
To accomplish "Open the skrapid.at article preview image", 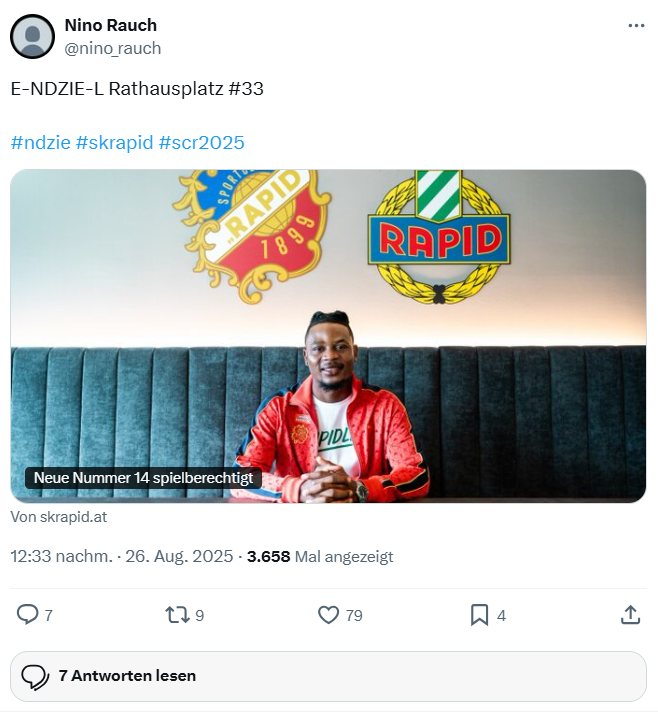I will coord(328,336).
